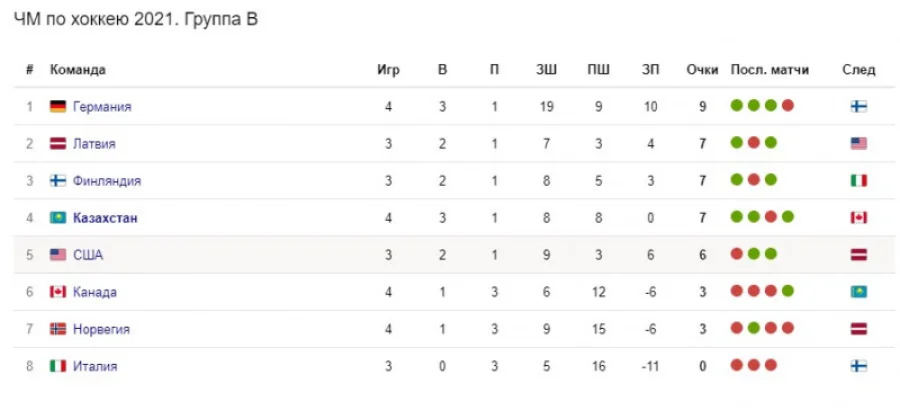The height and width of the screenshot is (409, 900).
Task: Click the Посл. матчи column header
Action: (x=770, y=70)
